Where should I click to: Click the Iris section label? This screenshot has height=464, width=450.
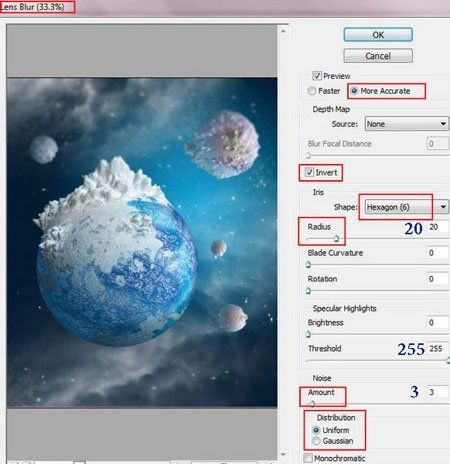point(318,192)
